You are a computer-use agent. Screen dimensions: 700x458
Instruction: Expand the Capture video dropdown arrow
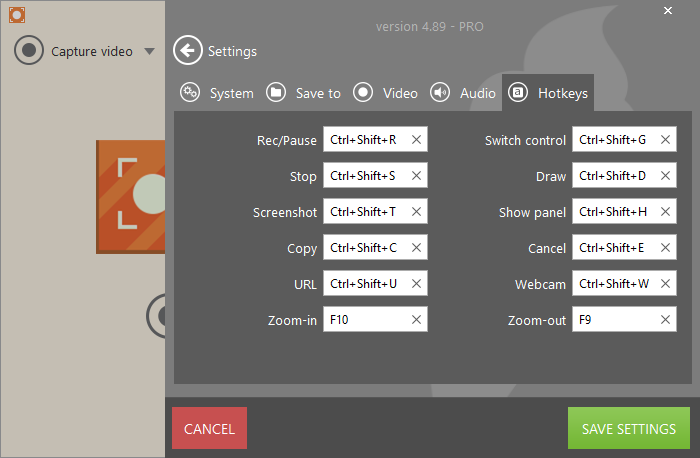pos(149,51)
